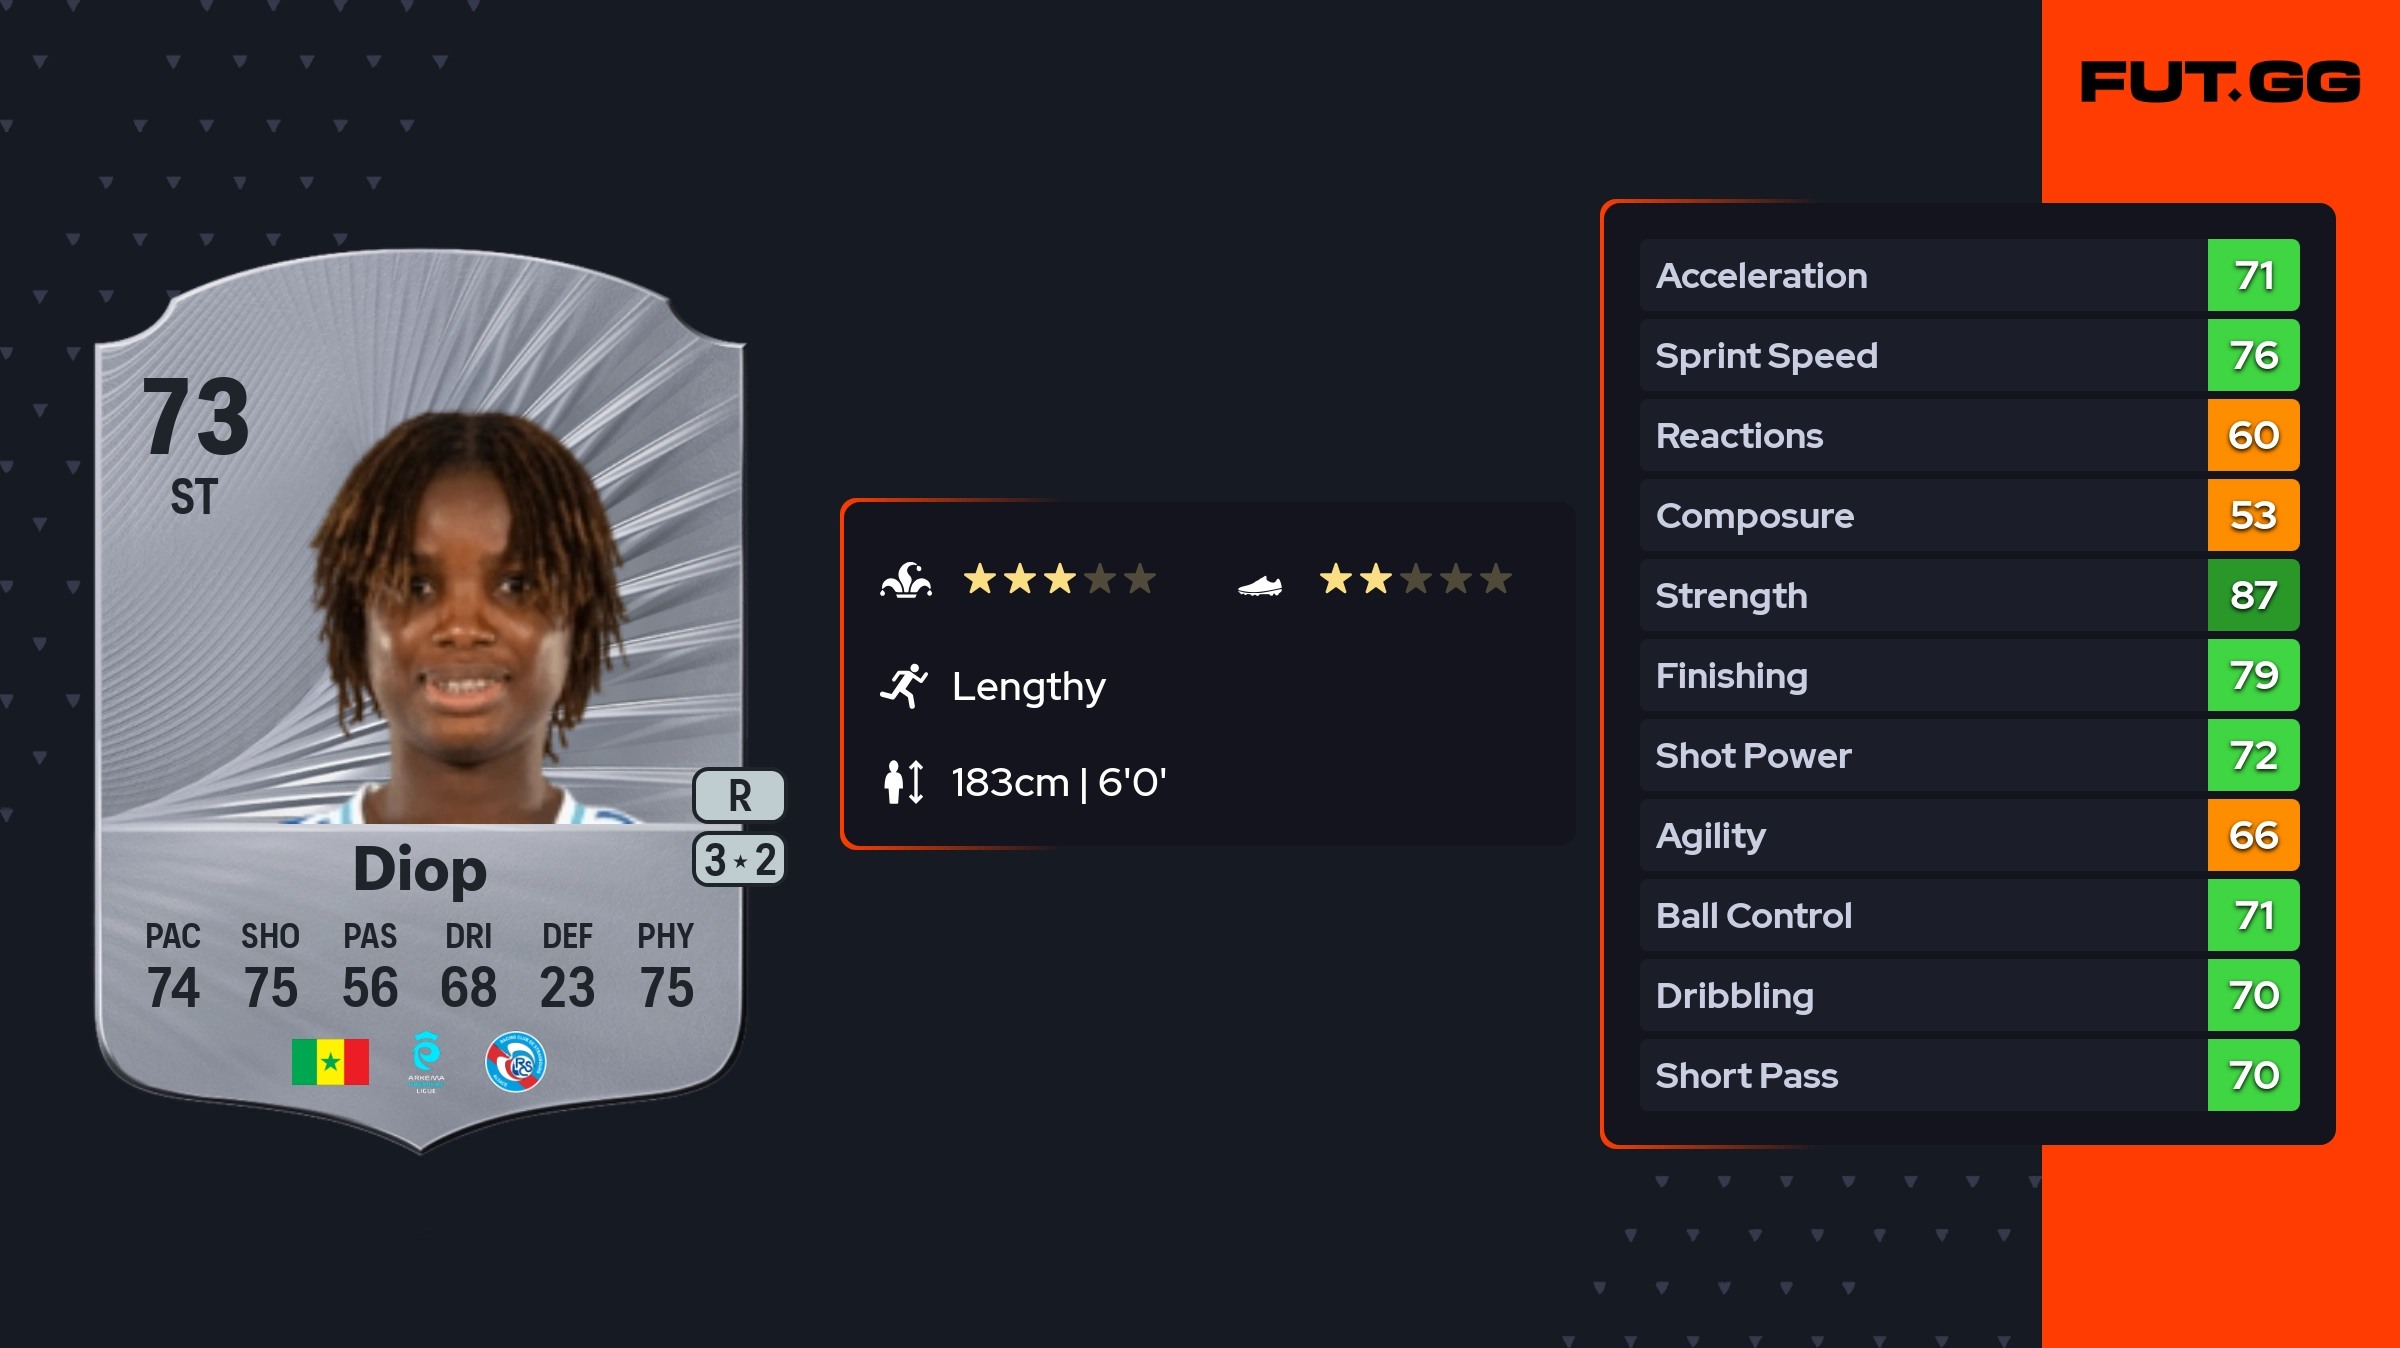Click the running man AcceleRATE icon
The image size is (2400, 1348).
[904, 686]
